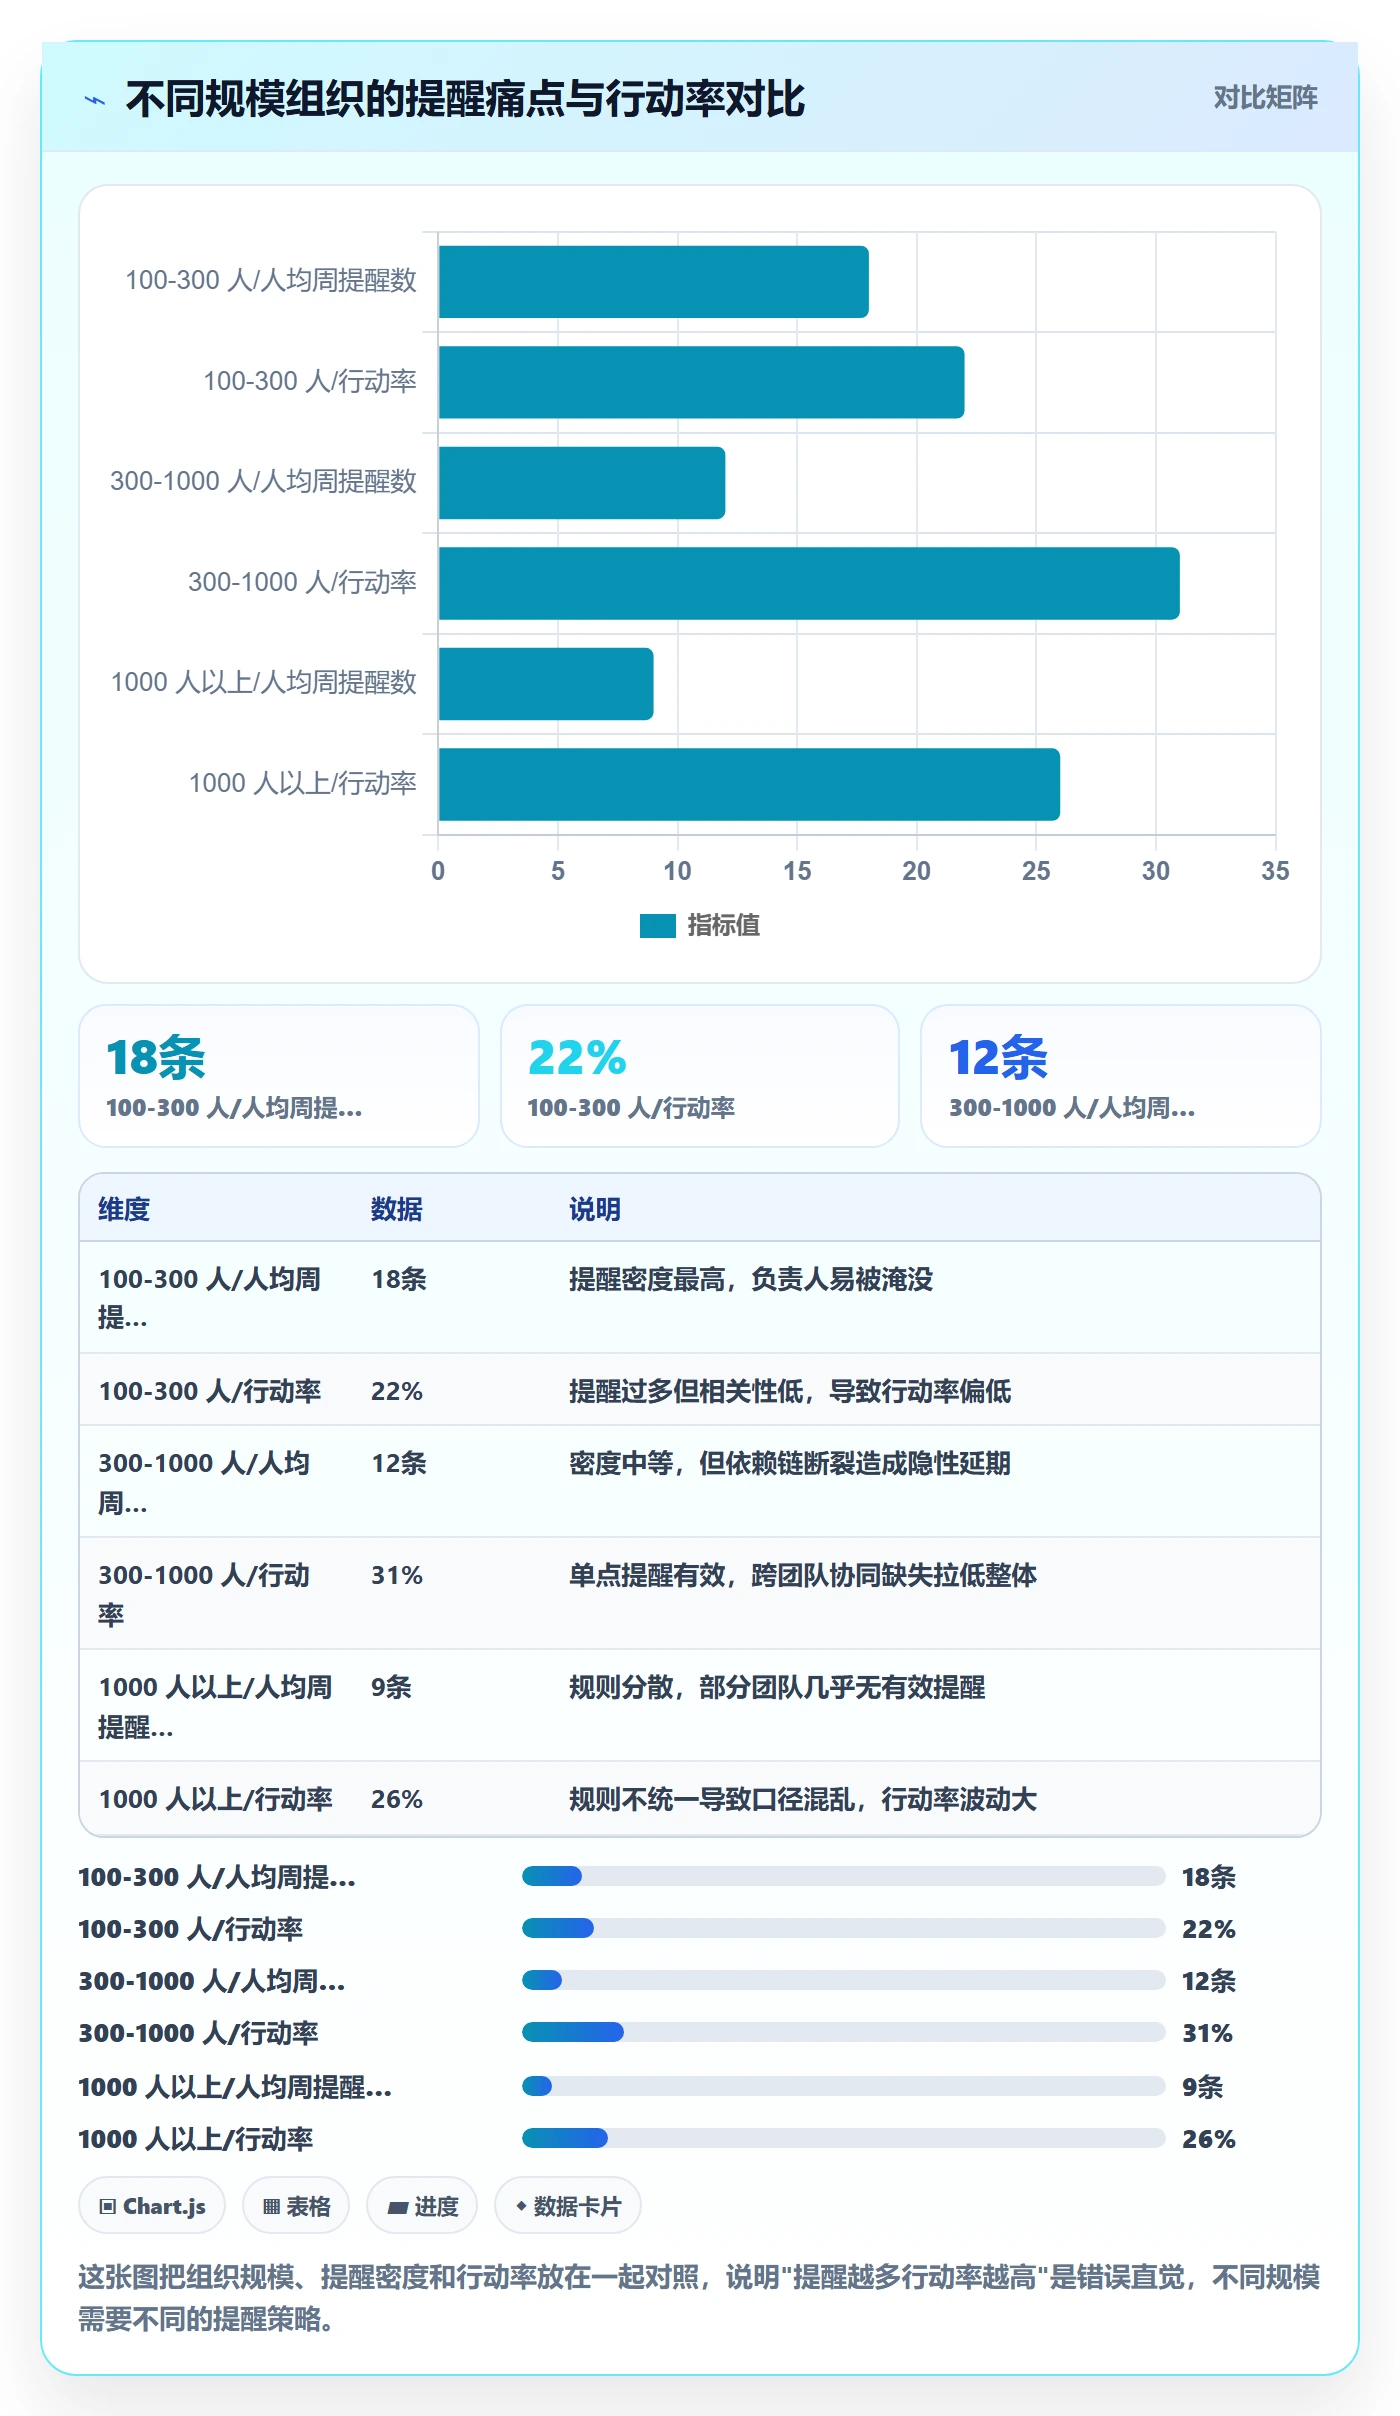Select the 数据卡片 chip
Image resolution: width=1400 pixels, height=2416 pixels.
click(x=568, y=2206)
